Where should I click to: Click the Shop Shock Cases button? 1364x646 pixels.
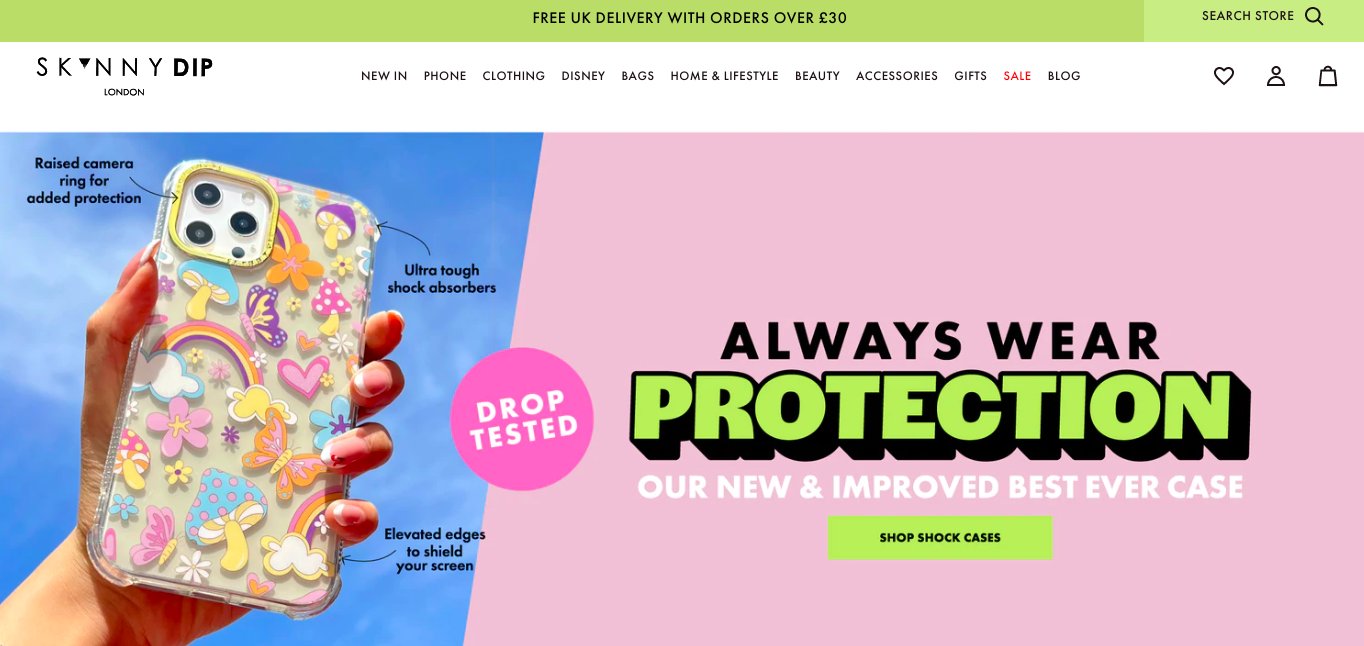[x=940, y=537]
